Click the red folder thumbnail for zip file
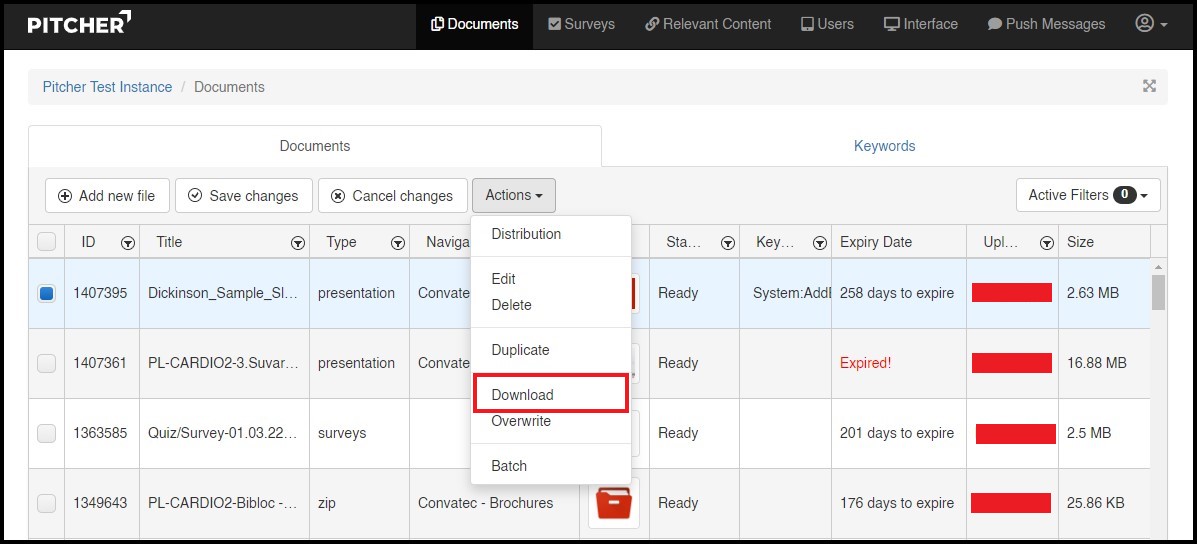1197x544 pixels. 613,503
